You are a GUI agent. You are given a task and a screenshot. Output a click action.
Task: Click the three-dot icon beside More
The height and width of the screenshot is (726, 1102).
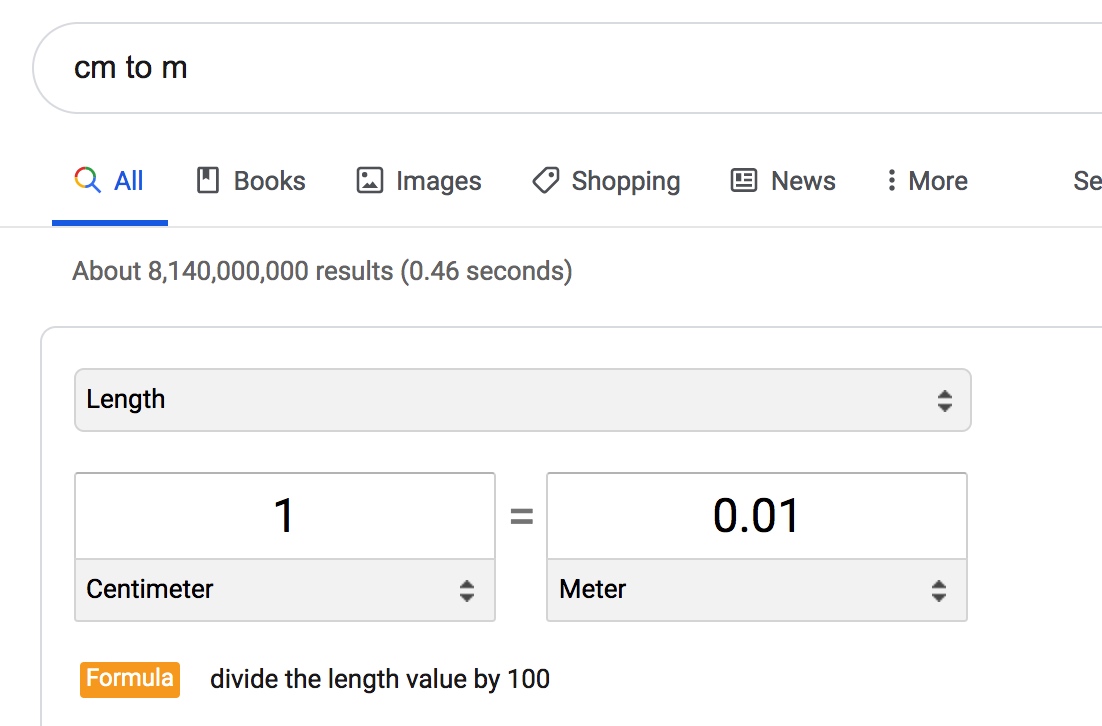tap(891, 180)
